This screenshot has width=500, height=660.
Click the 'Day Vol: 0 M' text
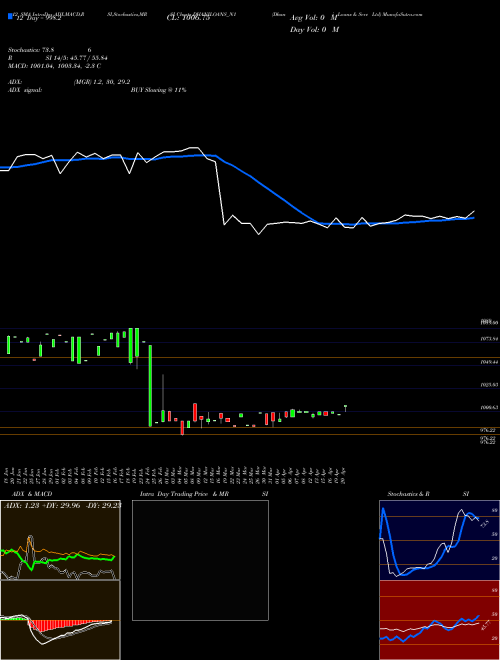(314, 30)
